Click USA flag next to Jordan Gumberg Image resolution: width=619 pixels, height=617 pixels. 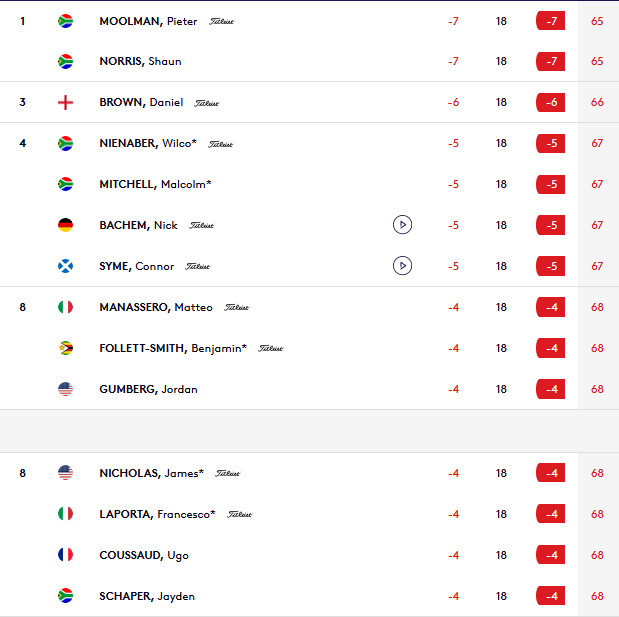(65, 389)
